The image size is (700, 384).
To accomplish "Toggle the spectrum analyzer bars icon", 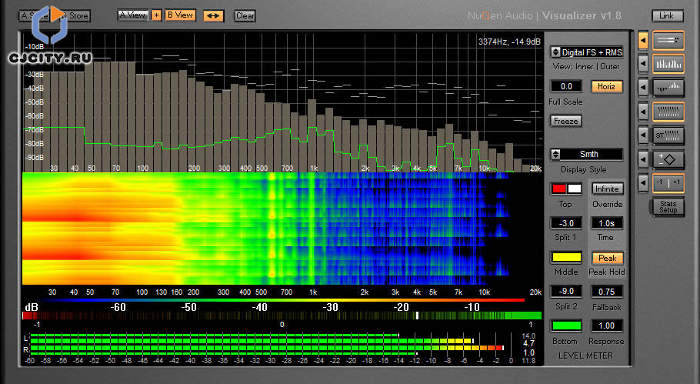I will click(x=668, y=64).
